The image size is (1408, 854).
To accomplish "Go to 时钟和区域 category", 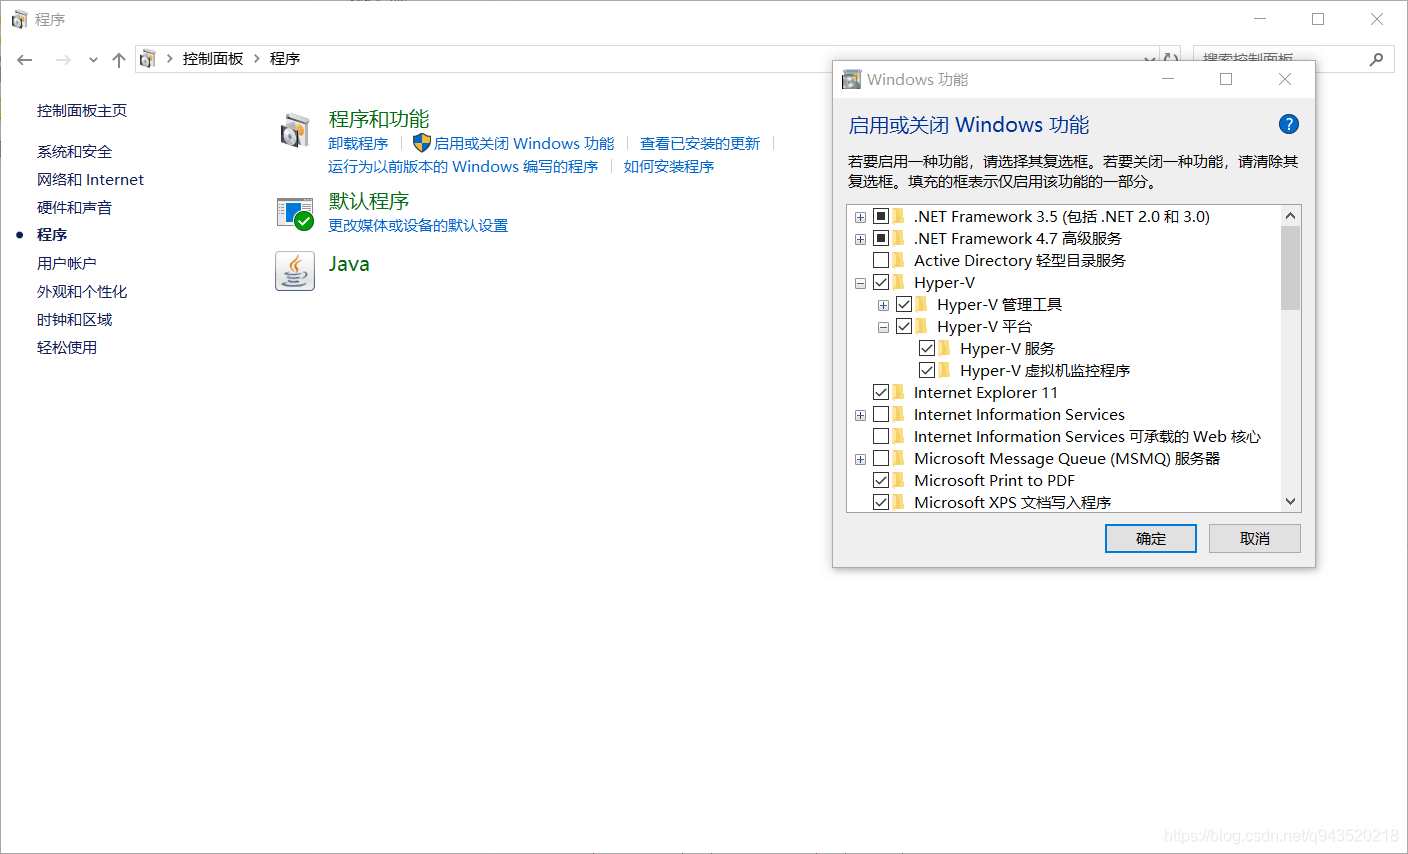I will pos(74,320).
